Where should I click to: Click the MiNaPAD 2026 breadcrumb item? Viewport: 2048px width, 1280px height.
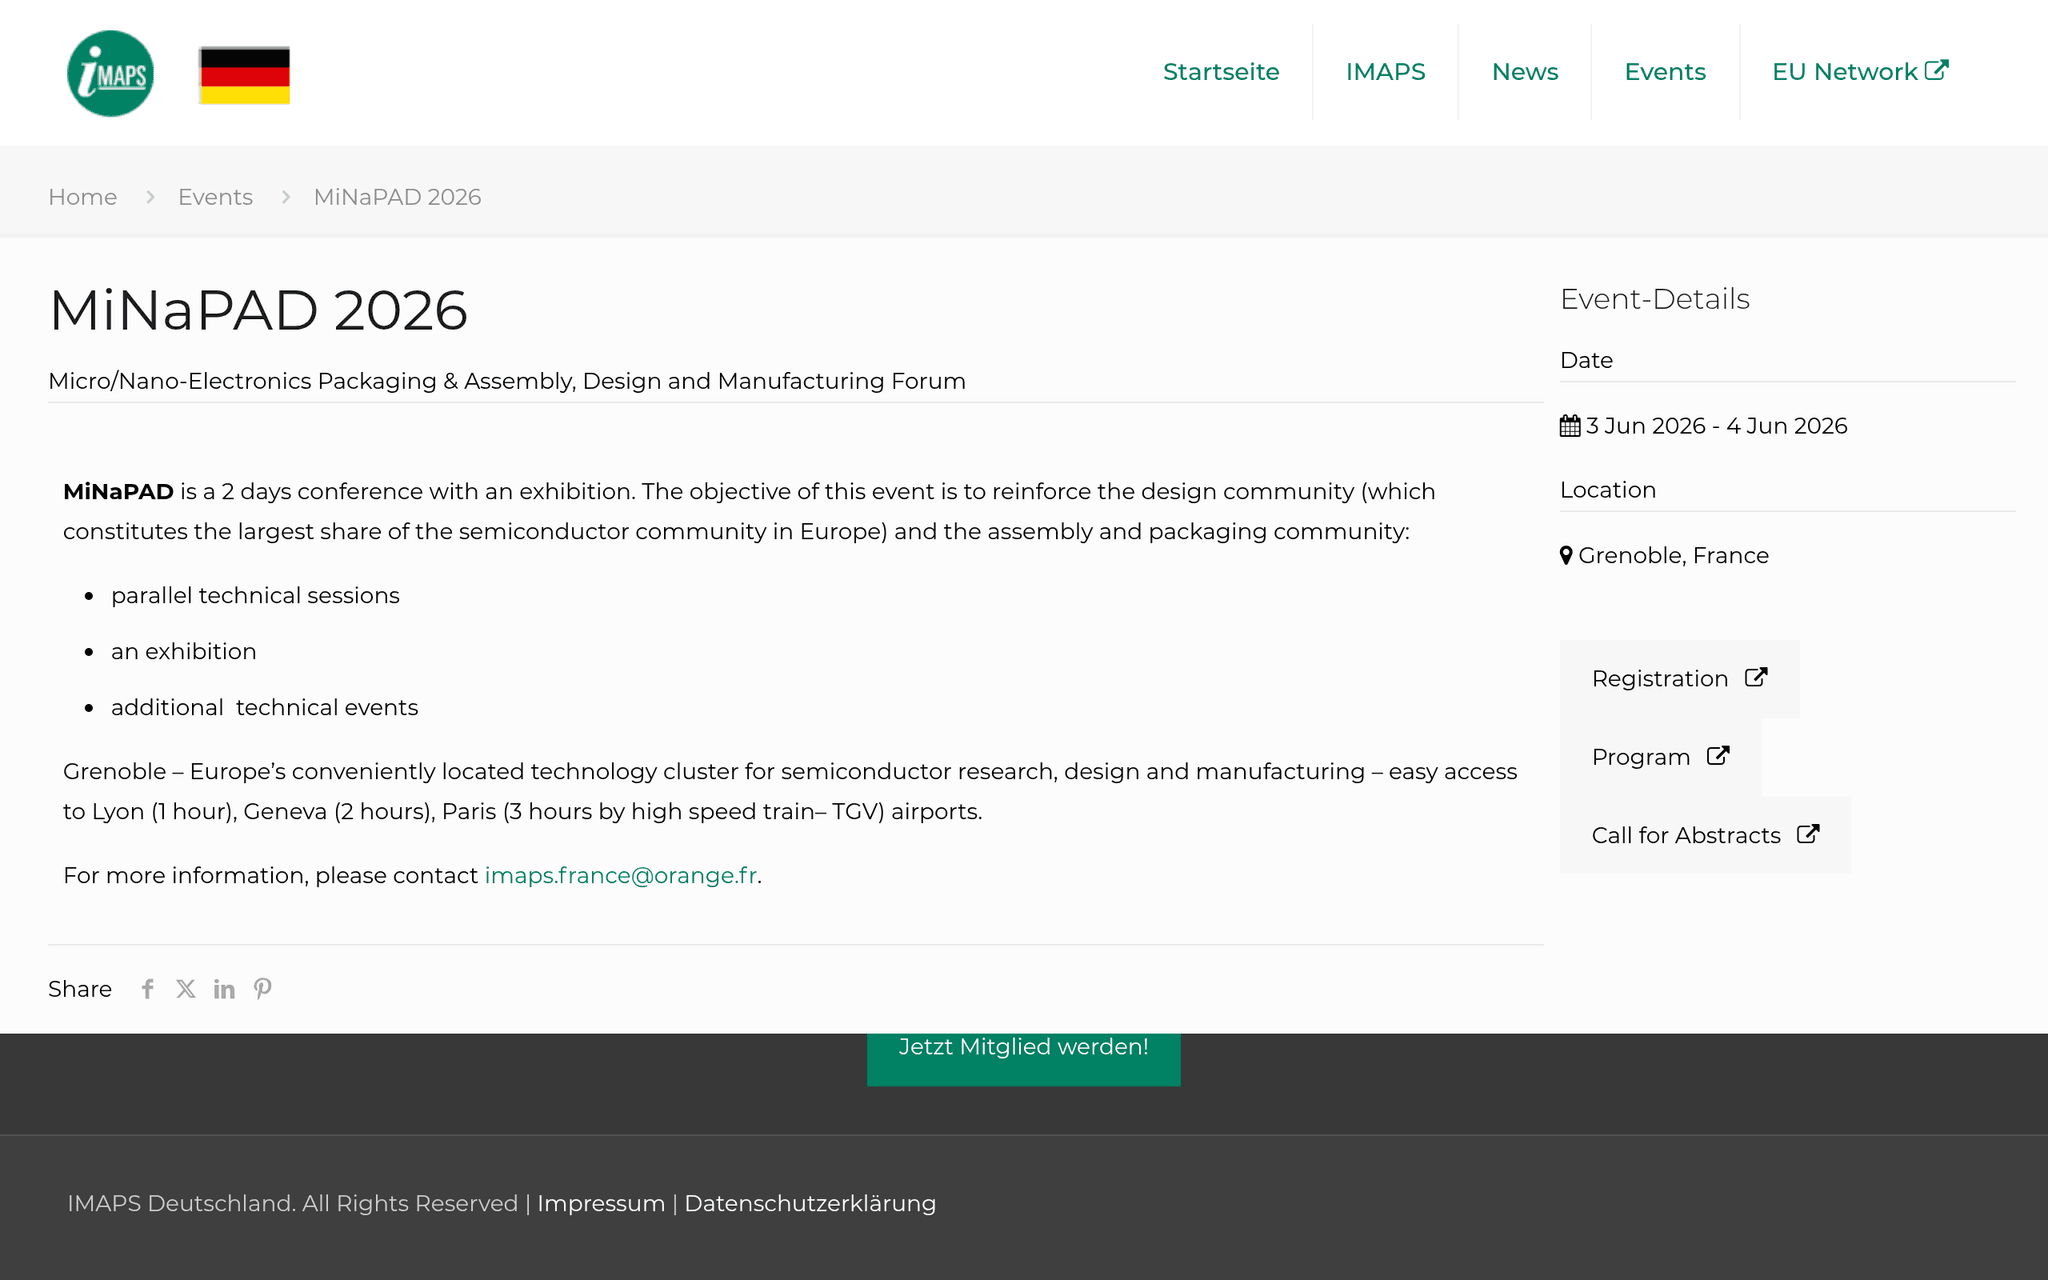(397, 197)
